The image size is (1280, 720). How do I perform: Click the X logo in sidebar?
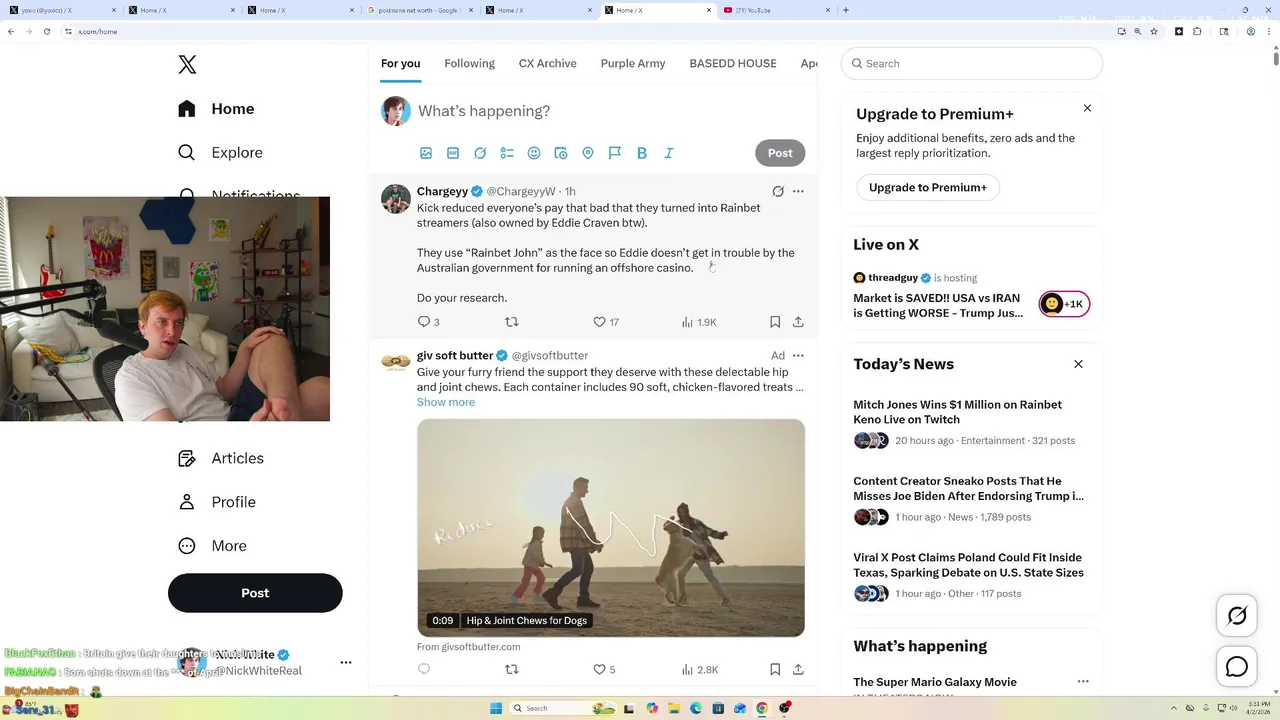187,65
